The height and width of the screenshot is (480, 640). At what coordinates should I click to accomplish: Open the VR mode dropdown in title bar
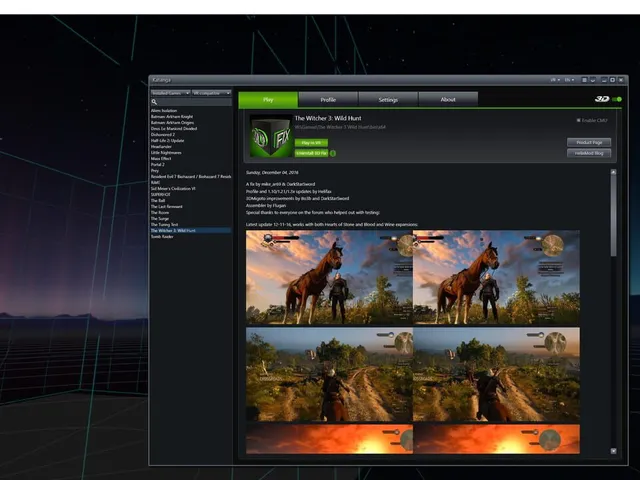(555, 80)
